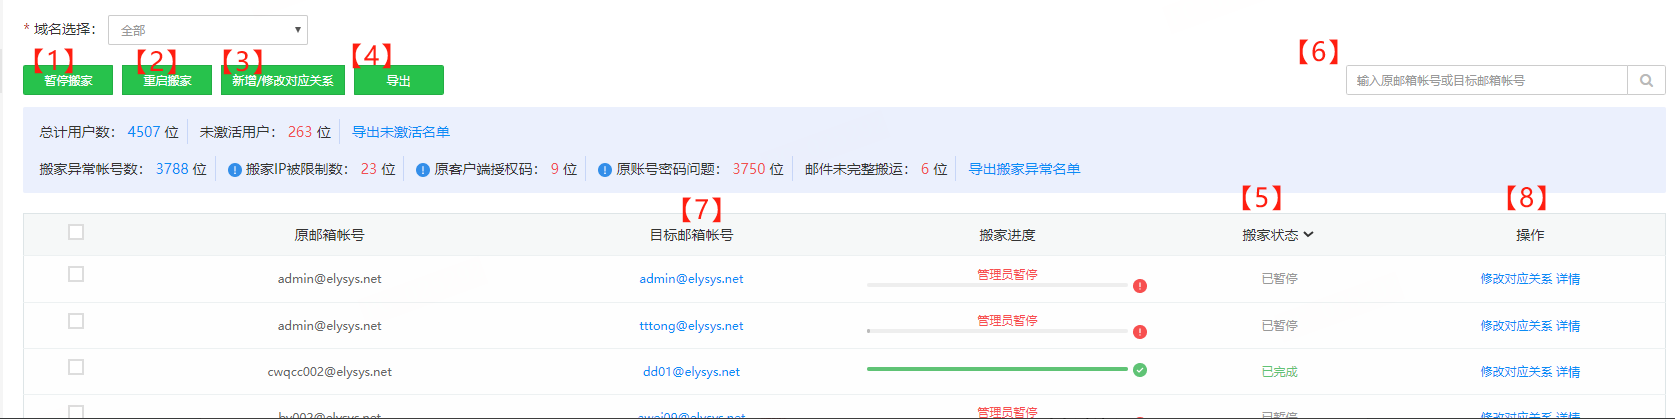1675x419 pixels.
Task: Click authorization code count 9
Action: coord(555,169)
